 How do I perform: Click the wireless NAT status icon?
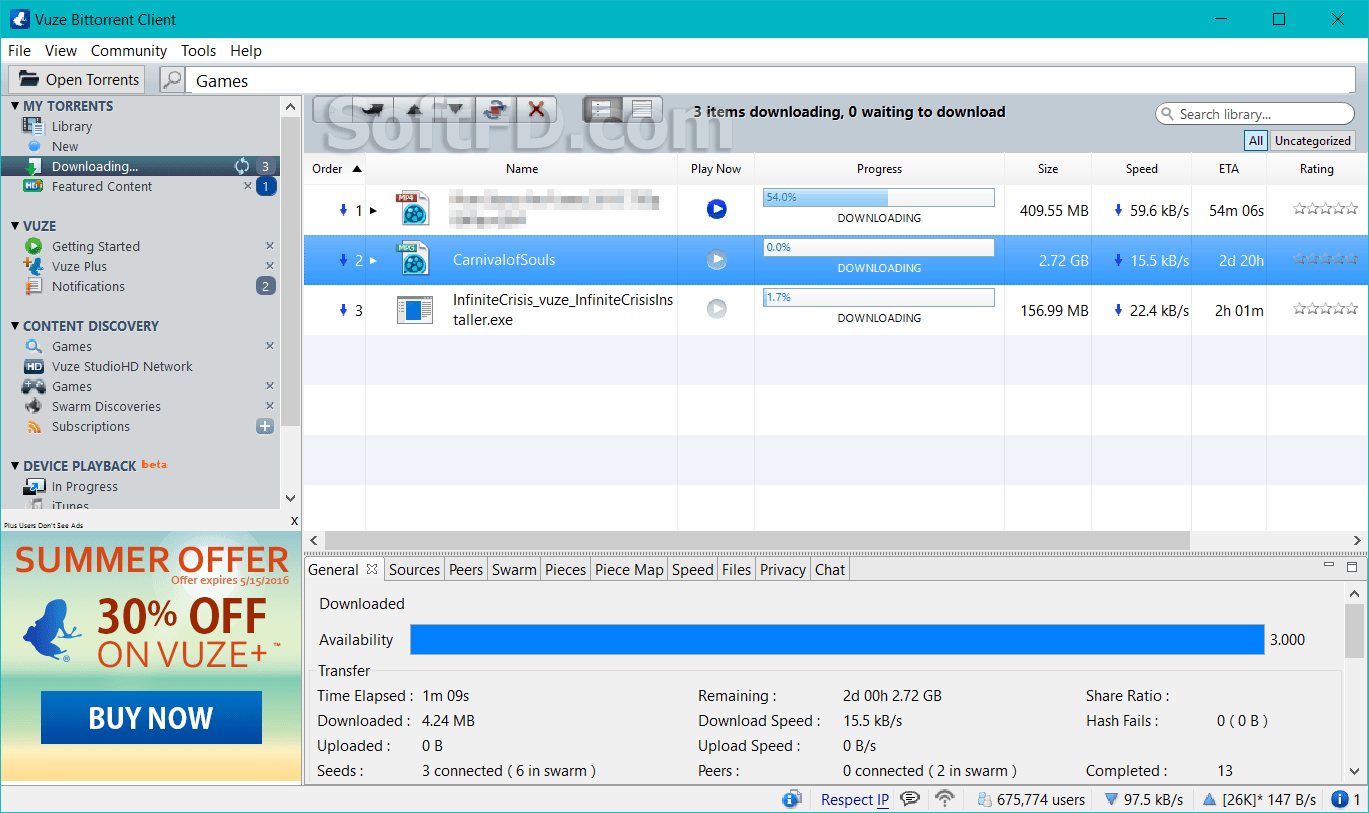[x=945, y=799]
